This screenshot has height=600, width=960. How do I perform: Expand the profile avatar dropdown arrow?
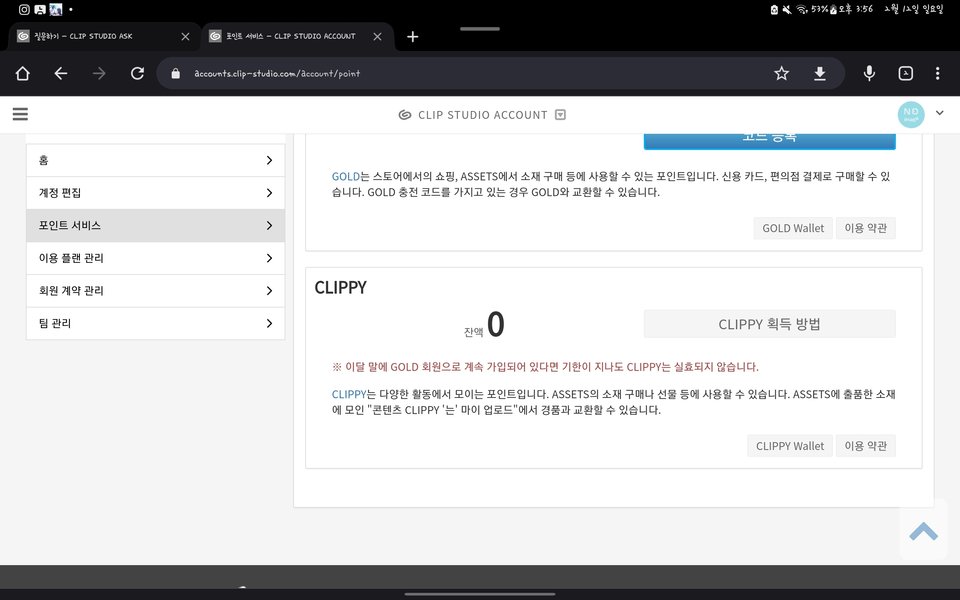coord(939,114)
